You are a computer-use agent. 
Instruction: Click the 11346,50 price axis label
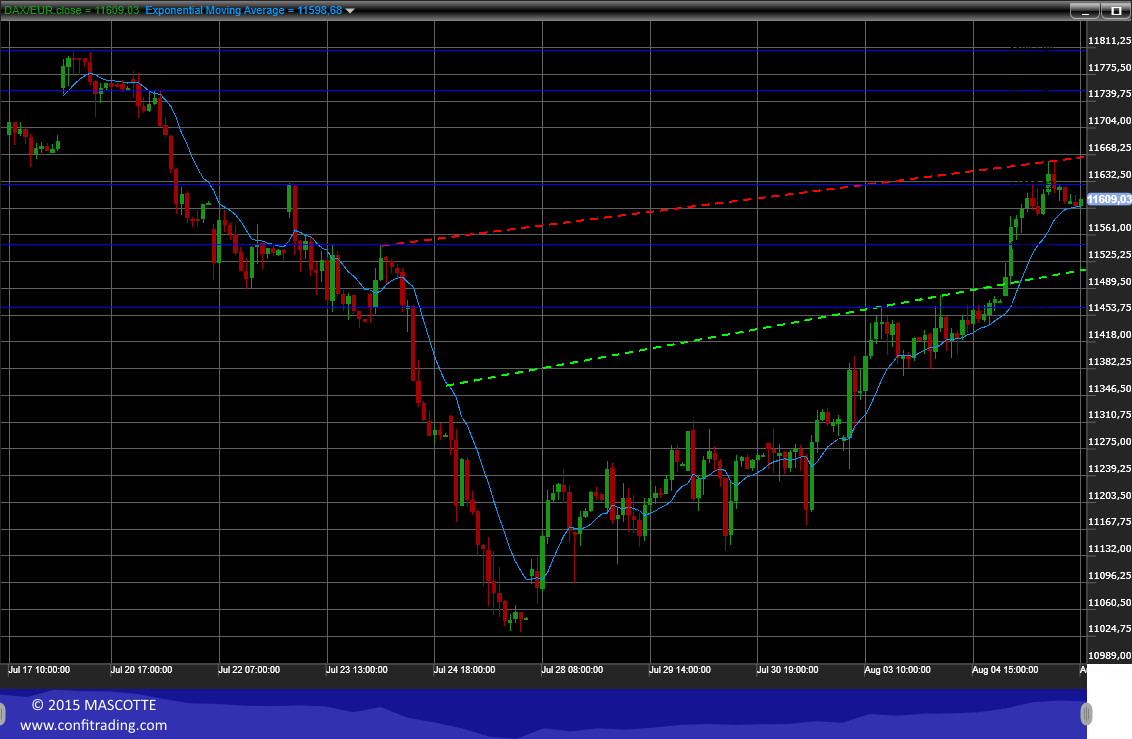coord(1110,389)
